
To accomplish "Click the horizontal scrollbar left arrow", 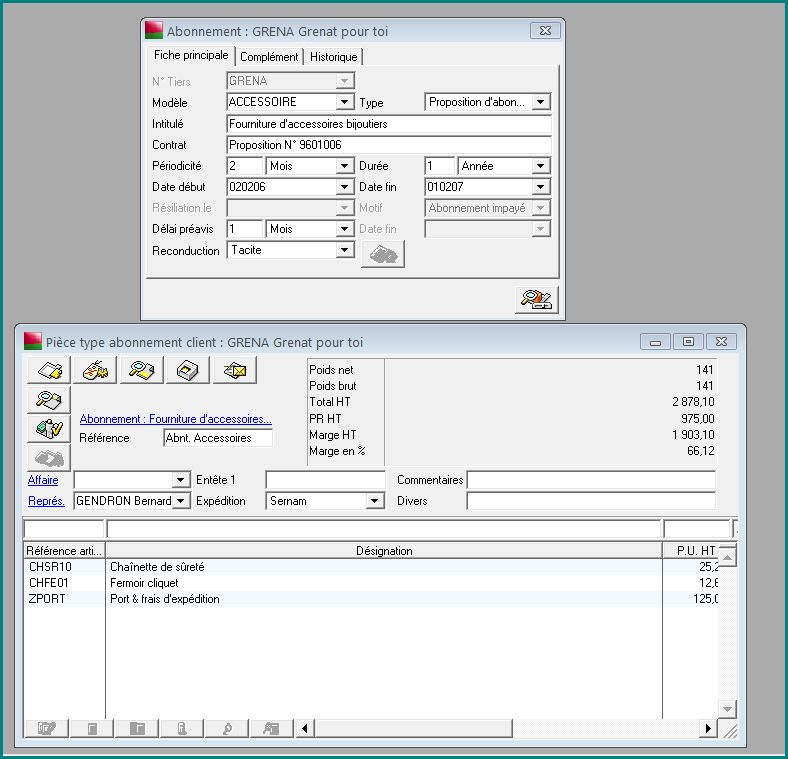I will [305, 728].
